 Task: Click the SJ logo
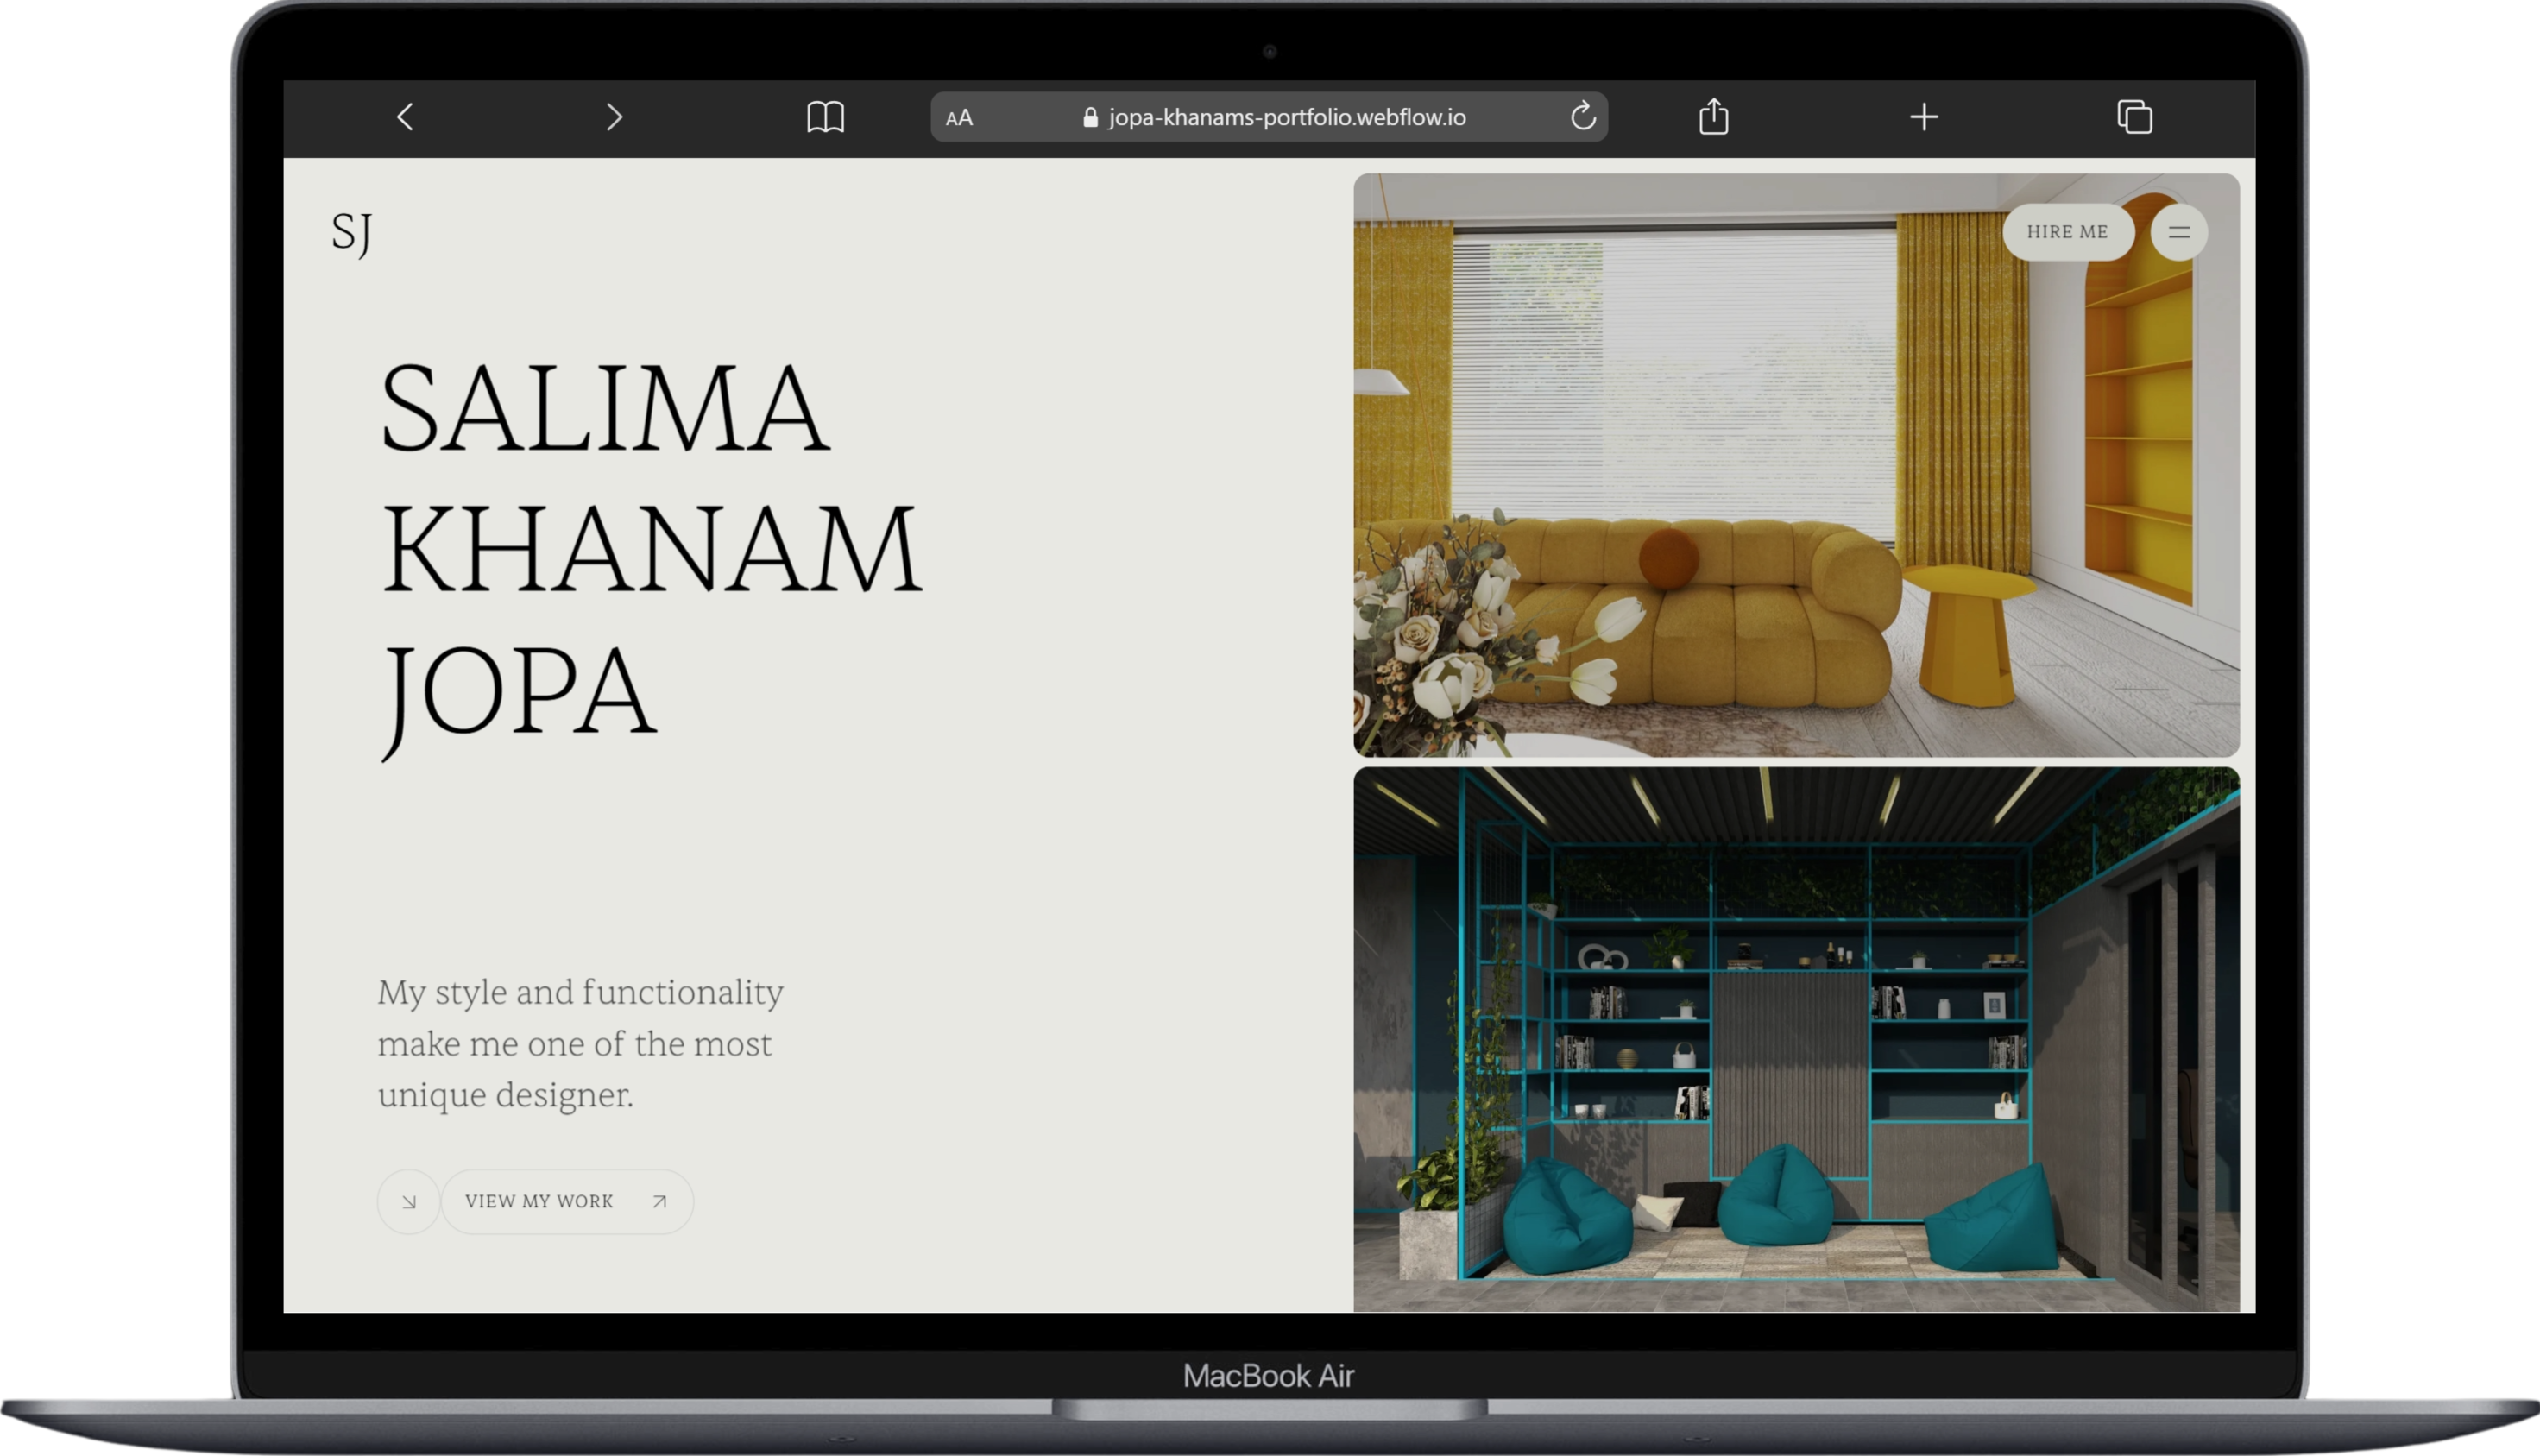(x=352, y=233)
